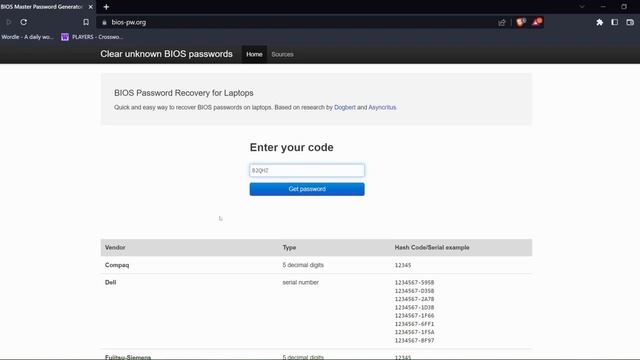Click example serial 1234567-1D3B
This screenshot has width=640, height=360.
[414, 307]
